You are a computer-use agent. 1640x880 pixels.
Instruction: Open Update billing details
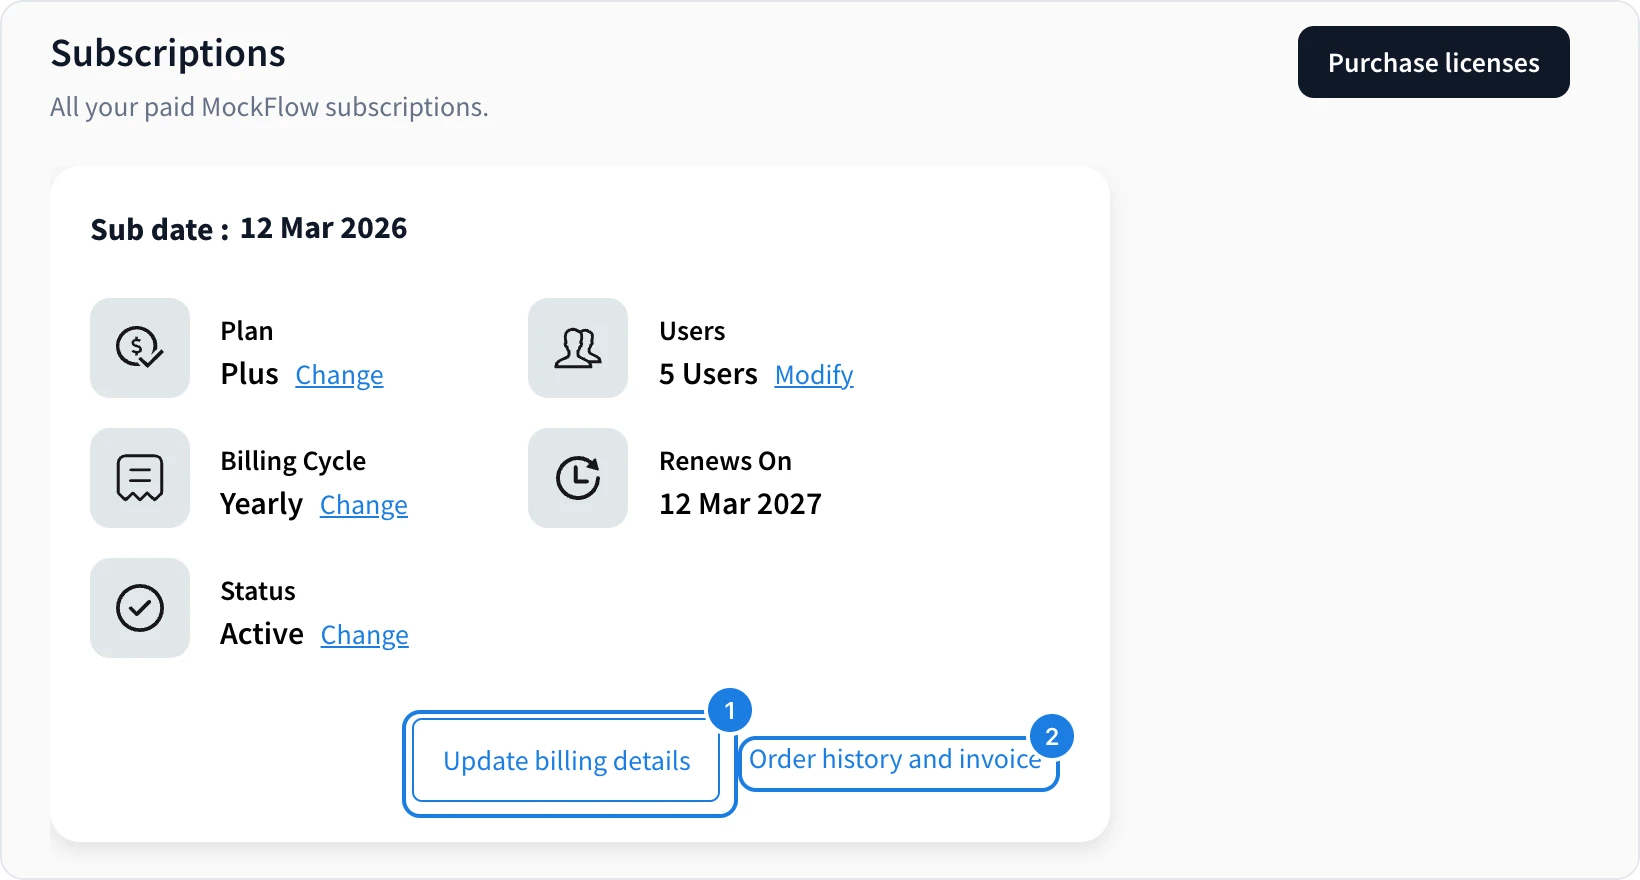pos(566,761)
